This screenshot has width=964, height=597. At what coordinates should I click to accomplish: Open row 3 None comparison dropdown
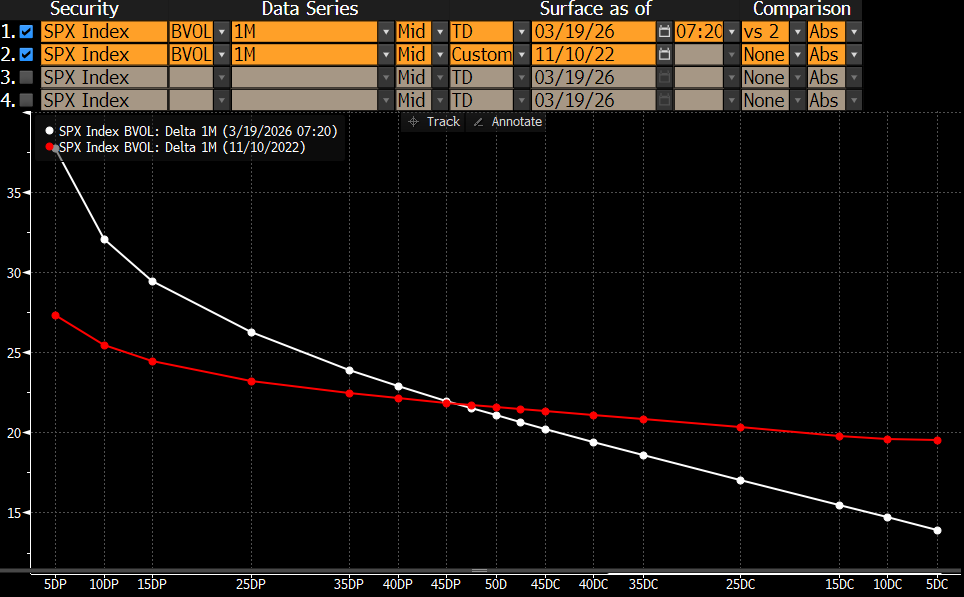[x=797, y=77]
